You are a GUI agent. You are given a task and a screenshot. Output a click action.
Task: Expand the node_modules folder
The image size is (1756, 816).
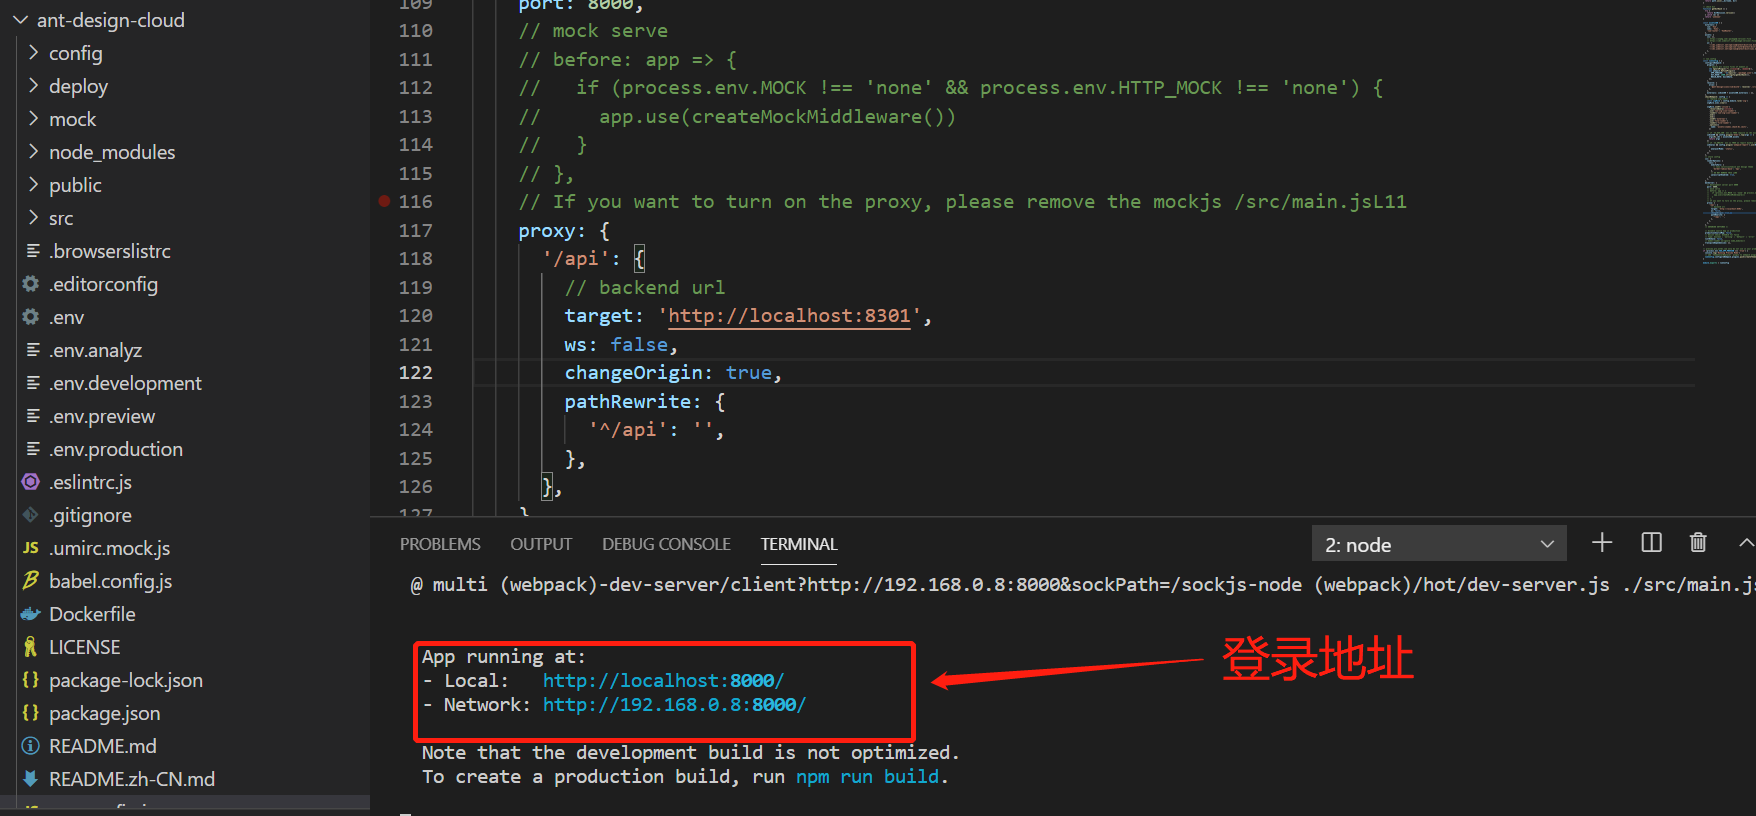click(34, 152)
